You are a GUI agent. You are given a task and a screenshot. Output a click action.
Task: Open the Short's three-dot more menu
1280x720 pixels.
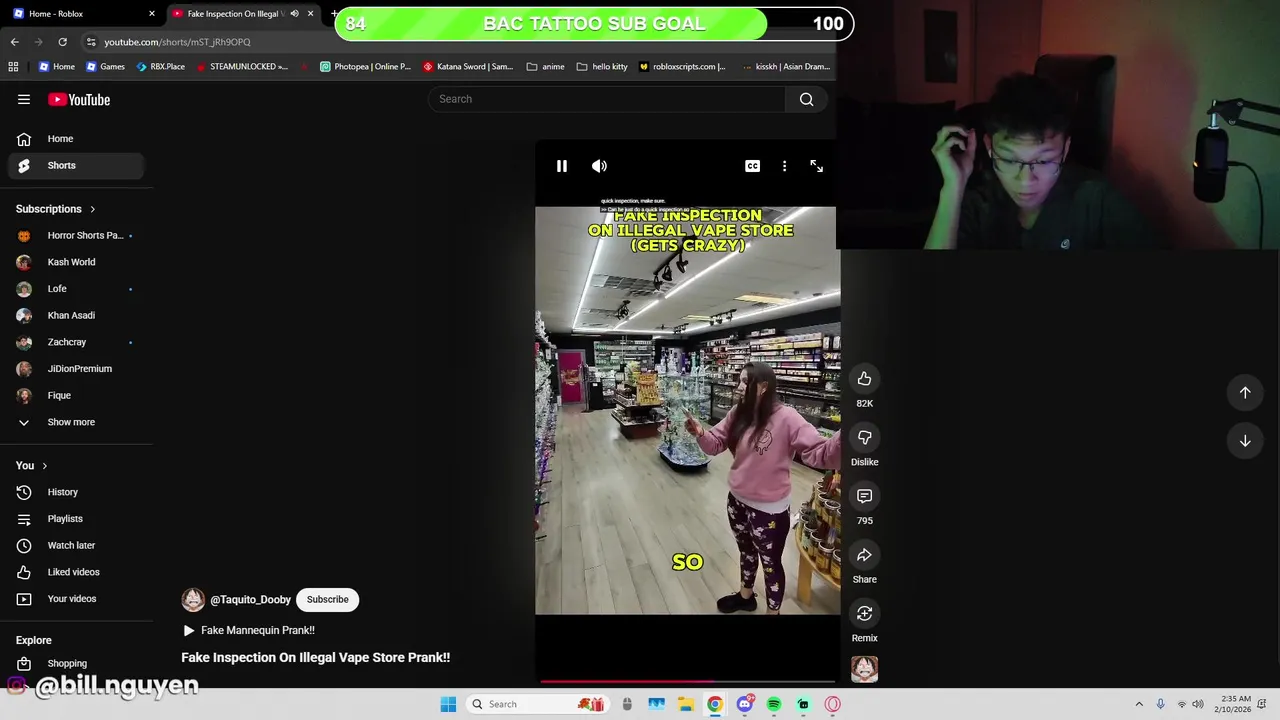pos(784,166)
